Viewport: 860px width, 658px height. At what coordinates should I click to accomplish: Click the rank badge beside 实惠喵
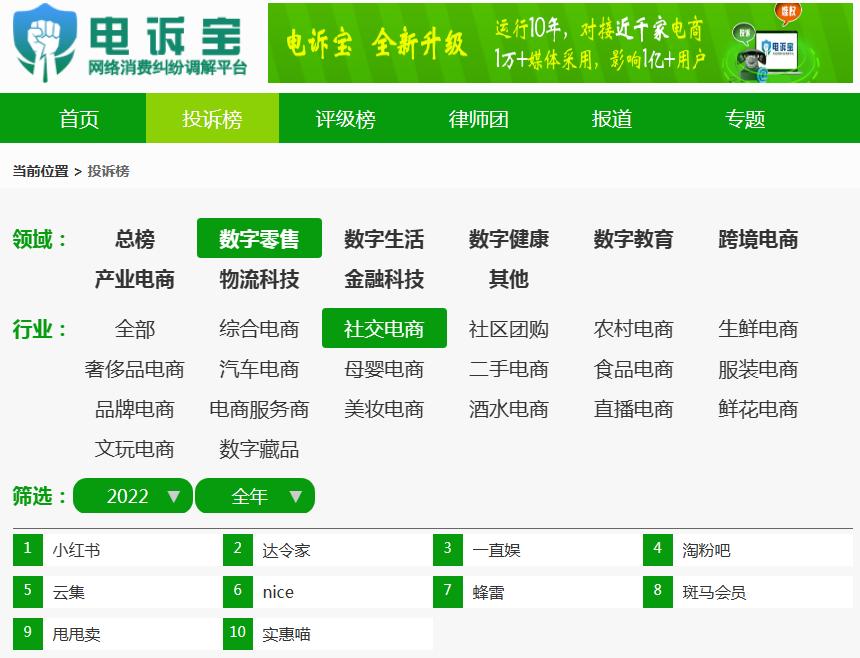coord(238,633)
